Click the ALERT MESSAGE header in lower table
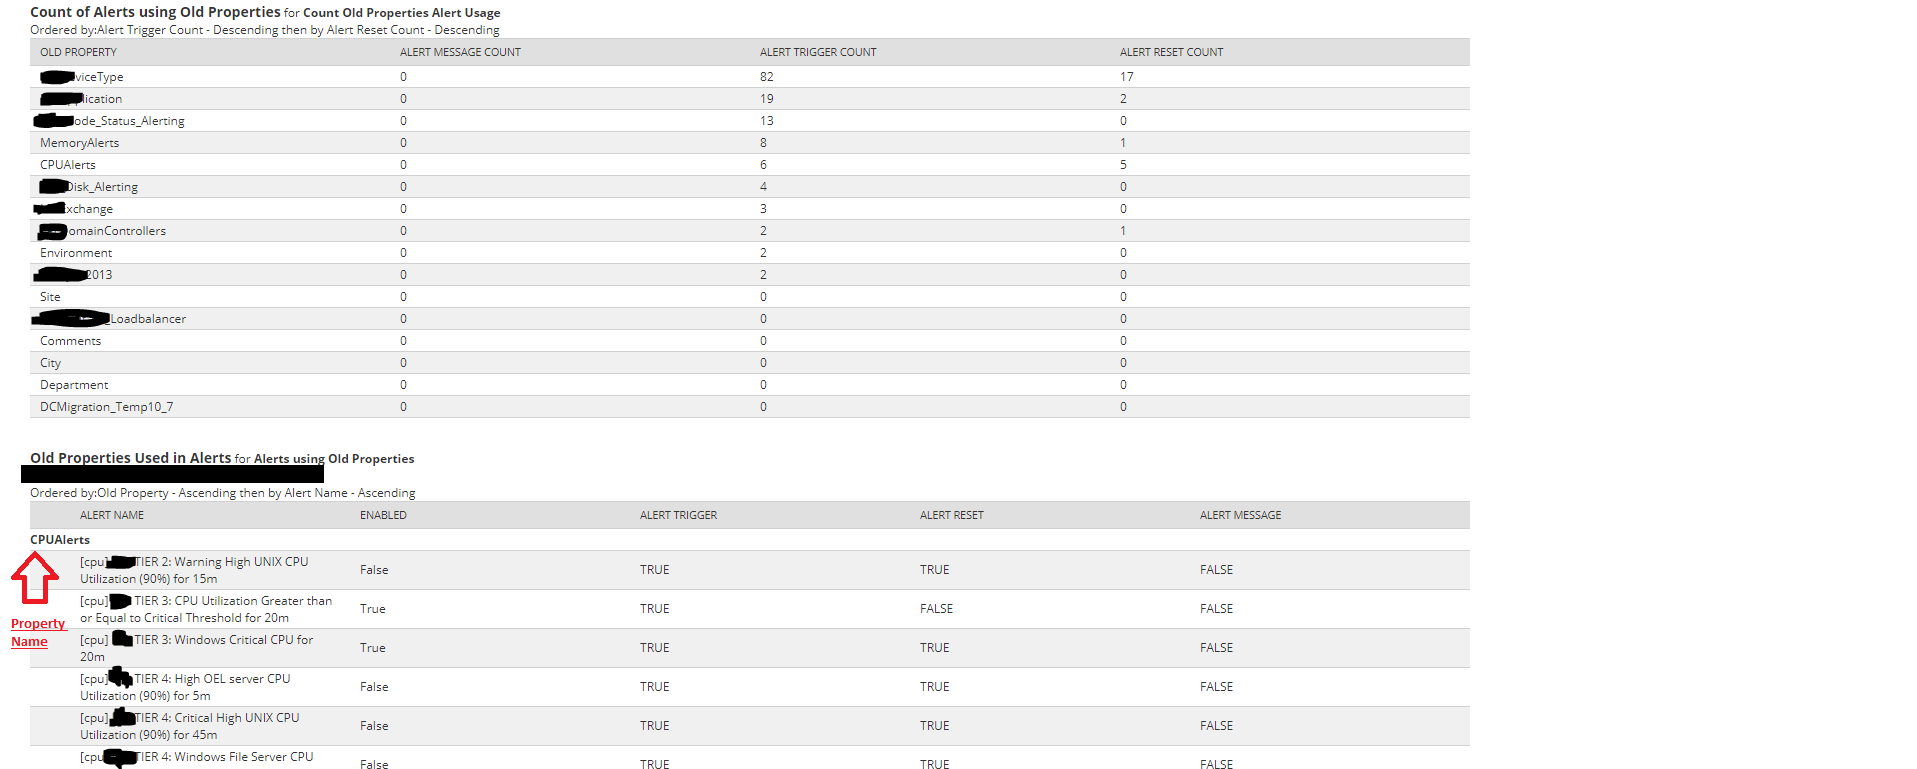 [1240, 515]
